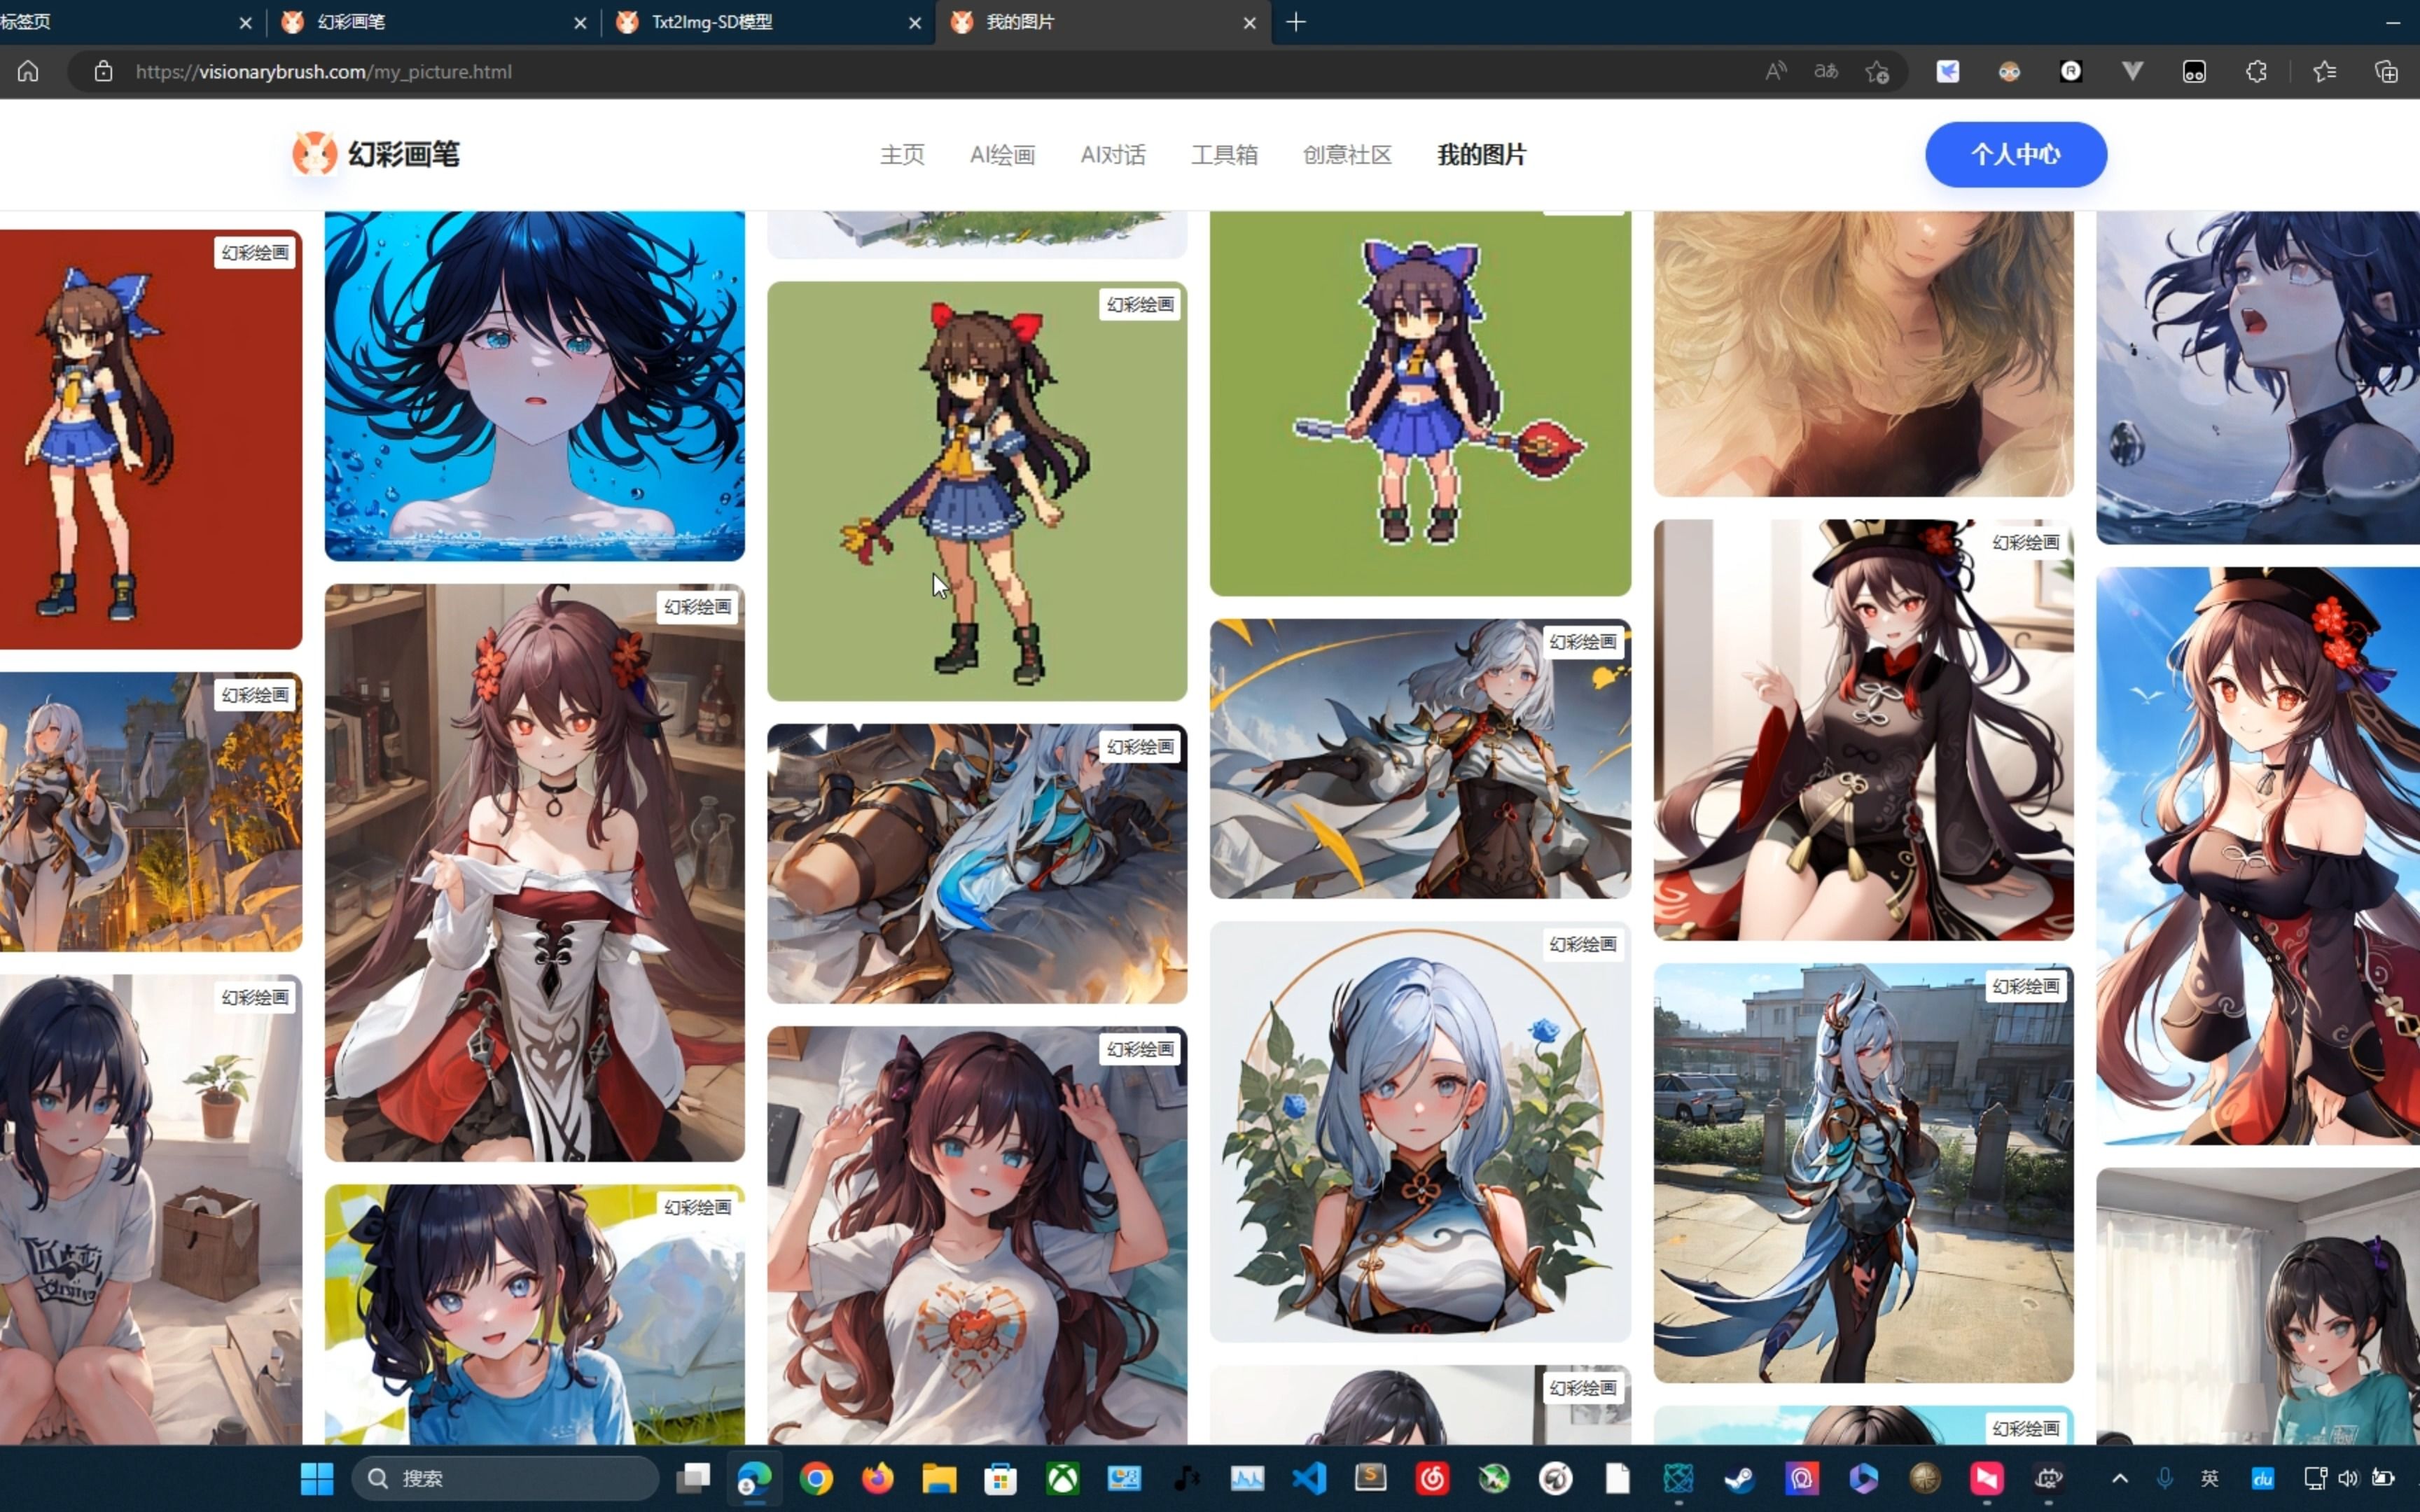Open the horned blue-haired girl on street image
Screen dimensions: 2420x1512
click(1863, 1174)
